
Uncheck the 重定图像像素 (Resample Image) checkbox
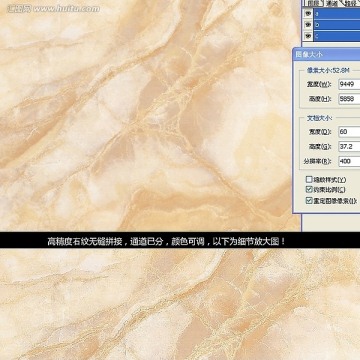pos(309,201)
